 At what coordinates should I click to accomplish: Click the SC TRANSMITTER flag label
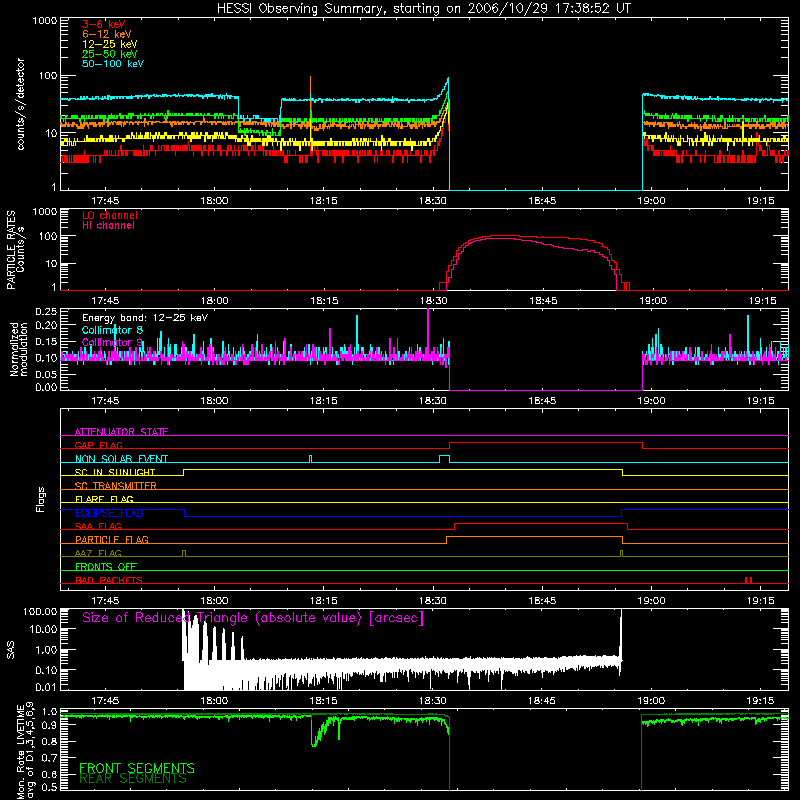point(116,485)
